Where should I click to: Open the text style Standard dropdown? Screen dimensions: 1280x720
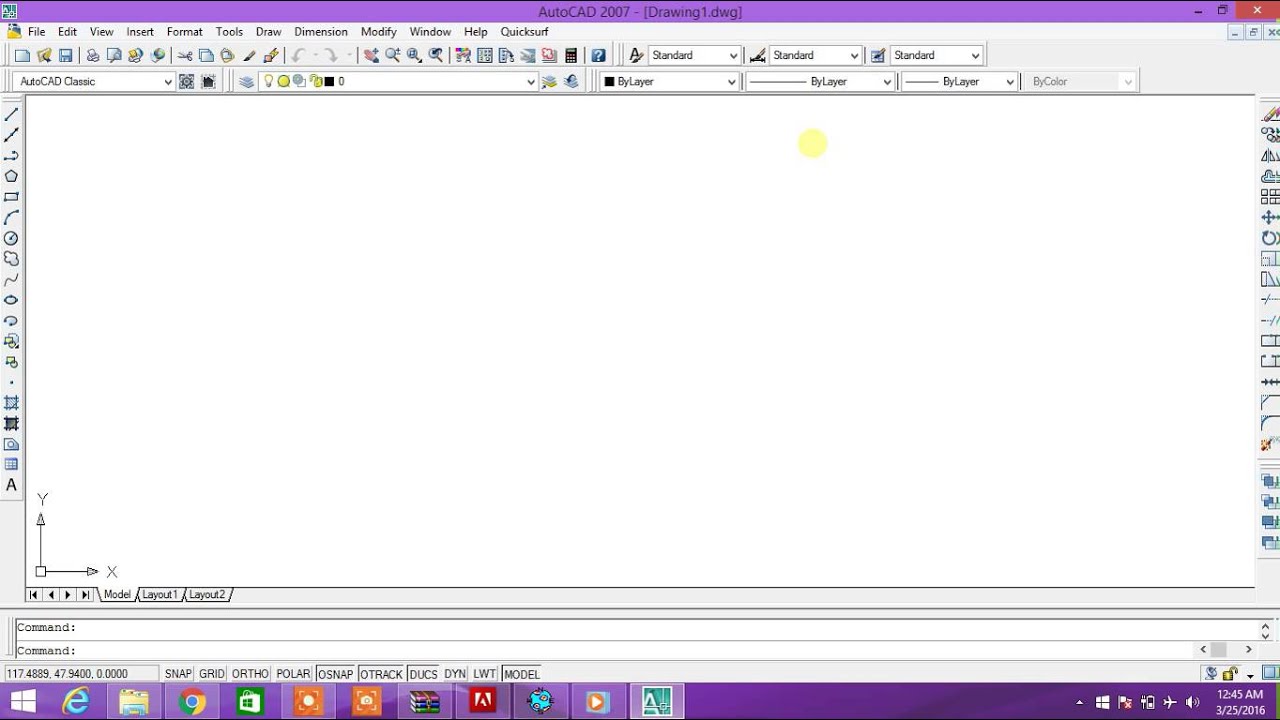click(x=734, y=56)
